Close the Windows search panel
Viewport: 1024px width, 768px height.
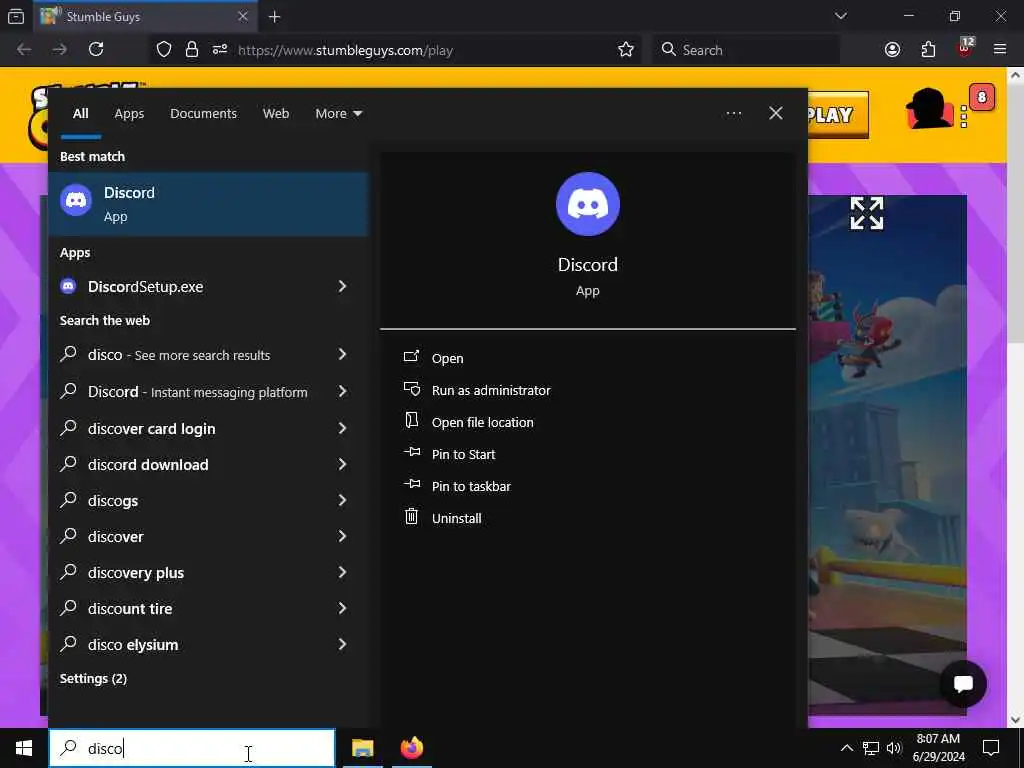[776, 113]
